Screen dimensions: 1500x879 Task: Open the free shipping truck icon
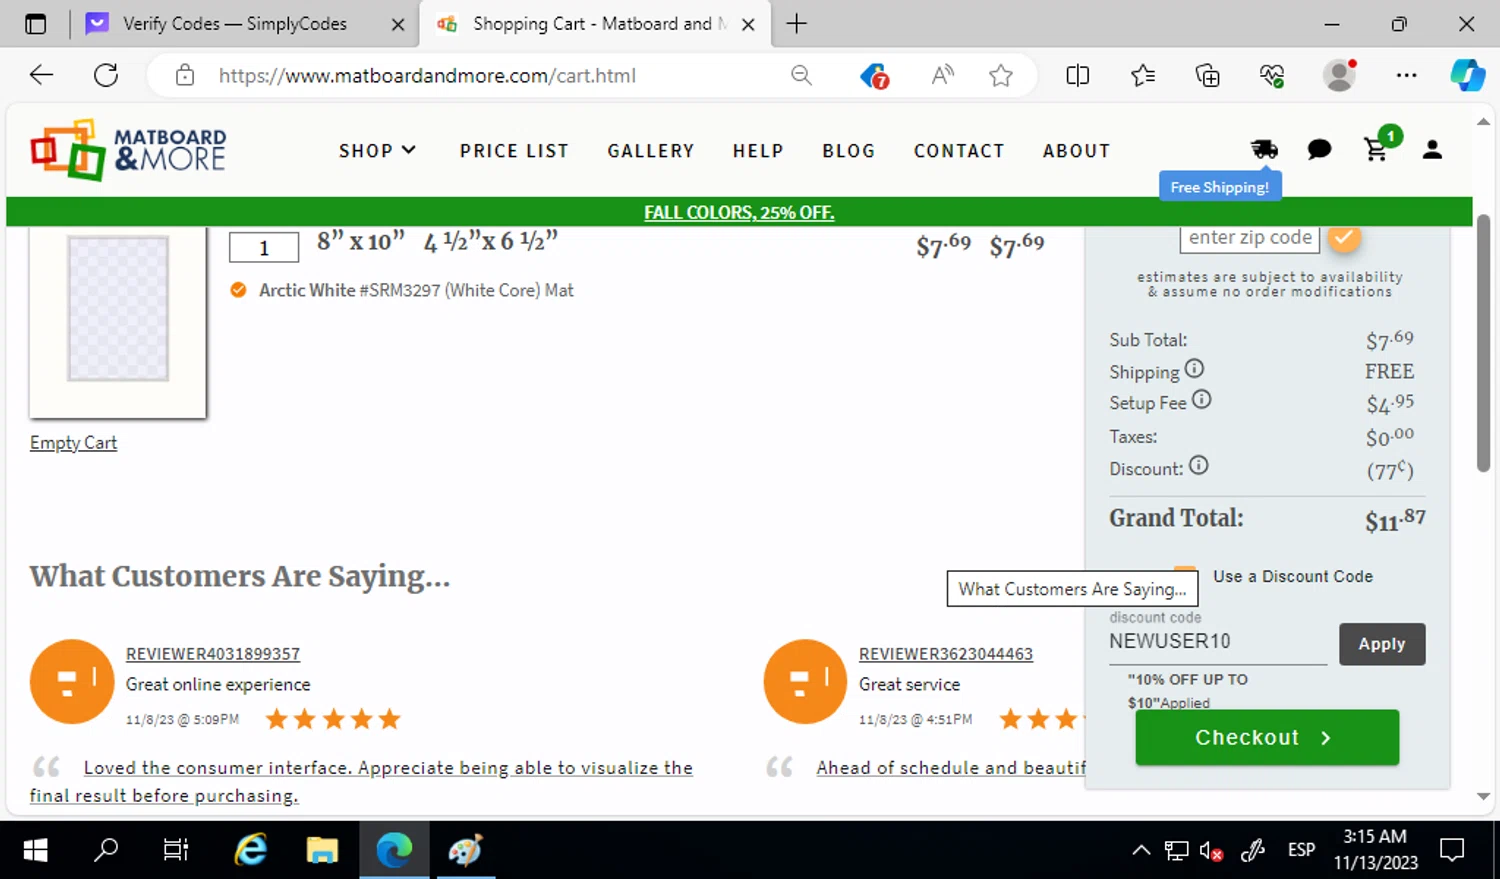click(x=1264, y=149)
